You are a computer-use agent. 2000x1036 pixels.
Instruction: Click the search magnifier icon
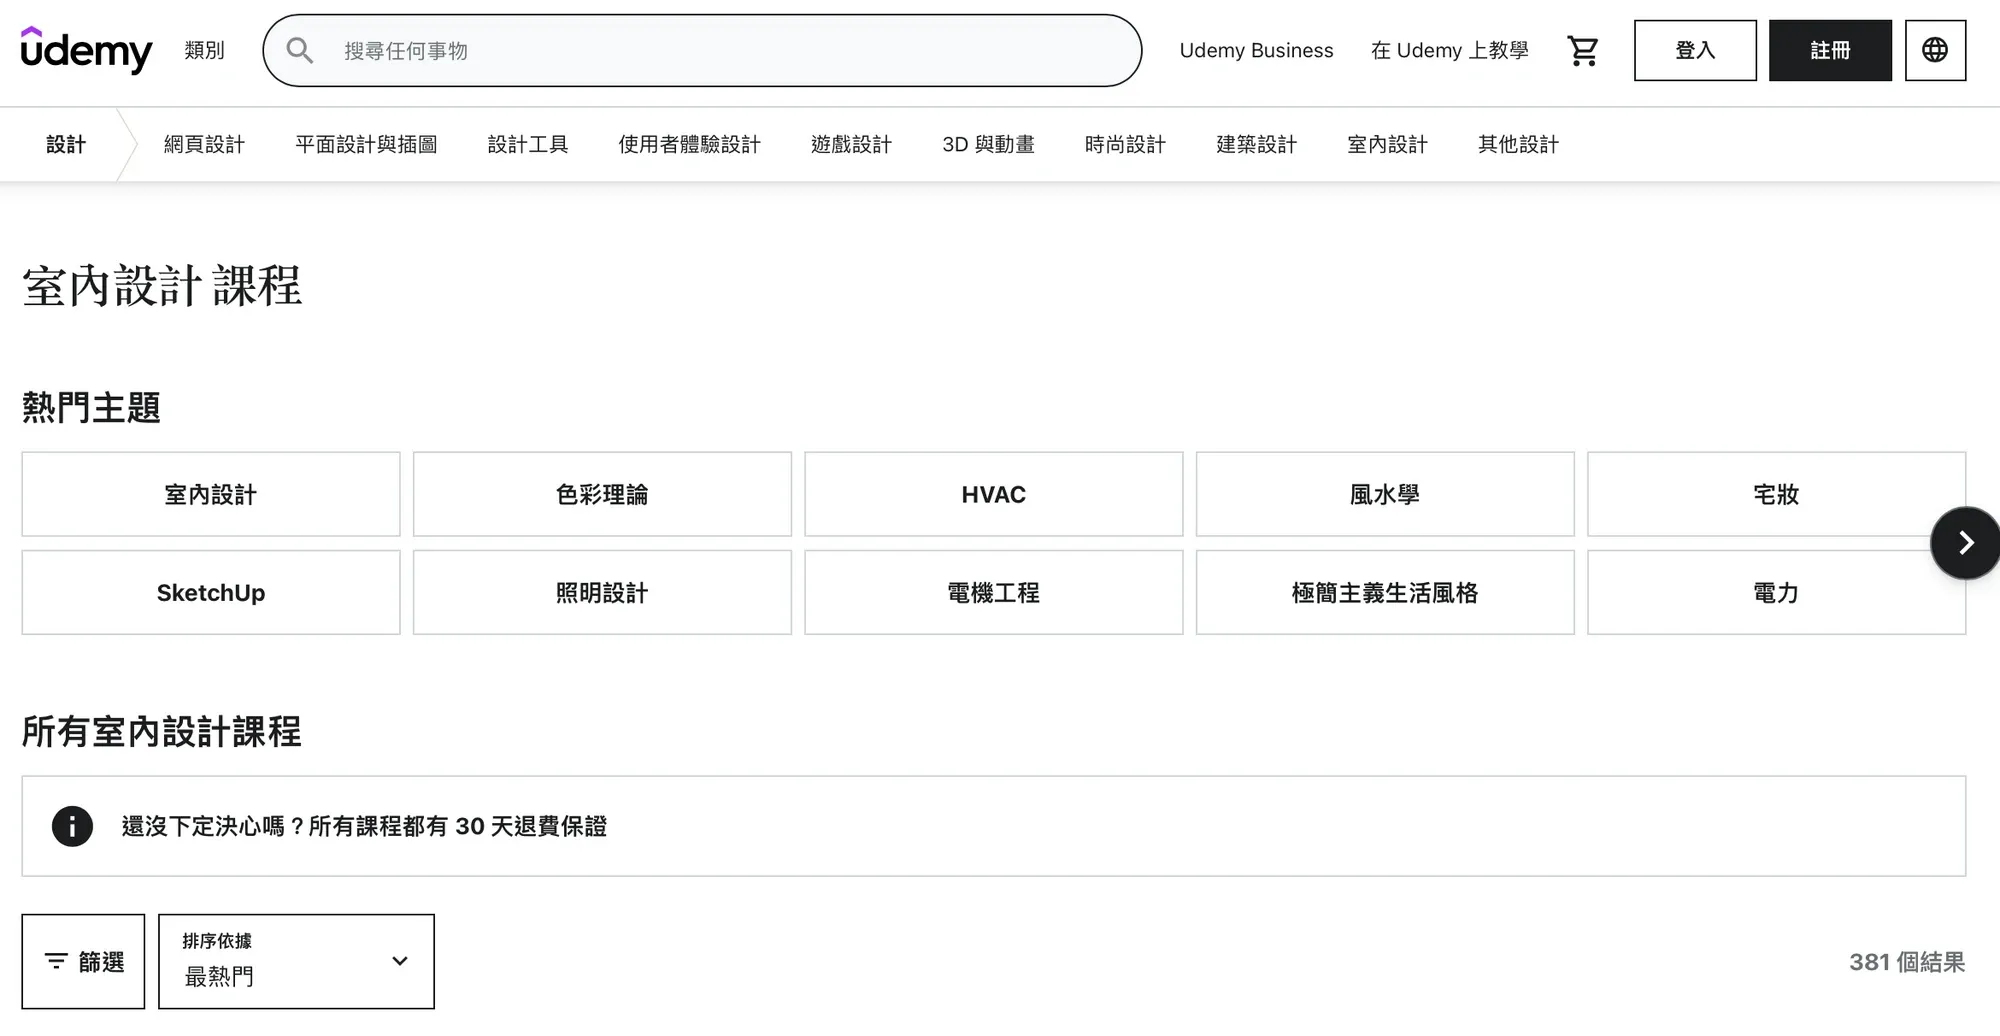click(300, 50)
